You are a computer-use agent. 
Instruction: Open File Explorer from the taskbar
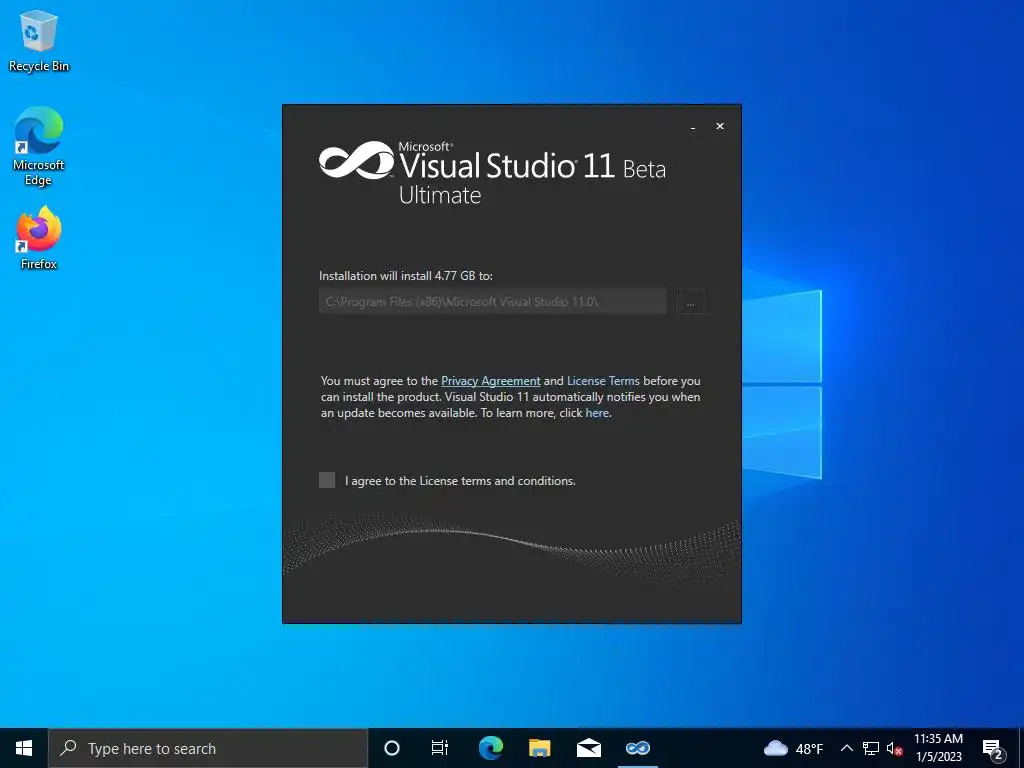pyautogui.click(x=539, y=748)
